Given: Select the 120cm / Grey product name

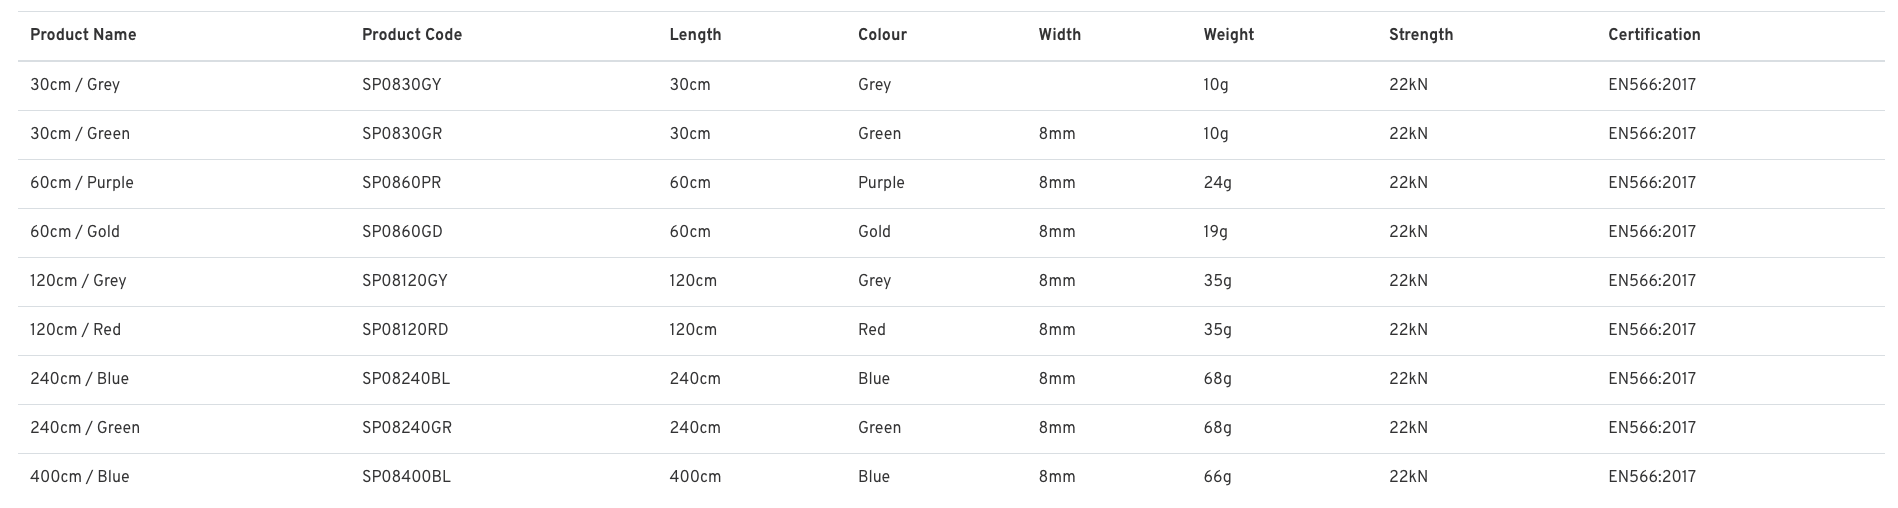Looking at the screenshot, I should click(x=78, y=281).
